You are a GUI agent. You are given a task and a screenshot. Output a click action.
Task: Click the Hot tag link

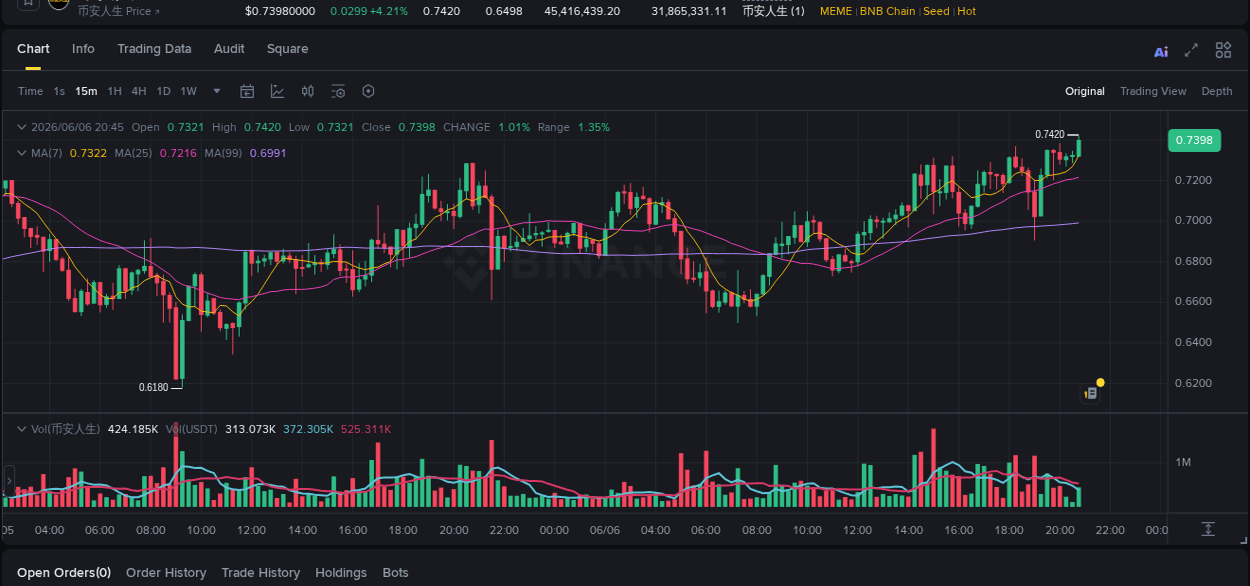tap(966, 11)
